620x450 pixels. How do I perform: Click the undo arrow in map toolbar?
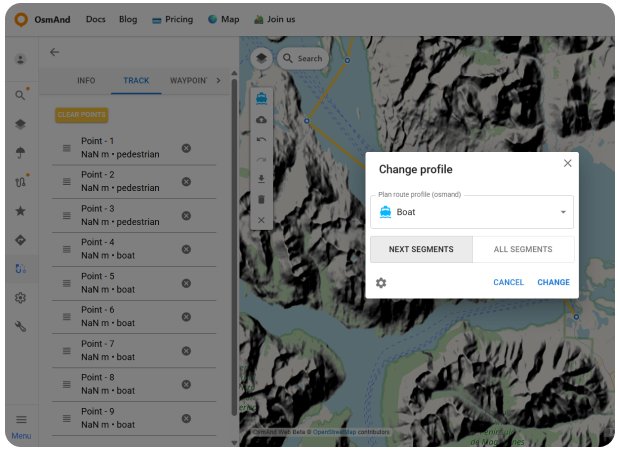[261, 139]
